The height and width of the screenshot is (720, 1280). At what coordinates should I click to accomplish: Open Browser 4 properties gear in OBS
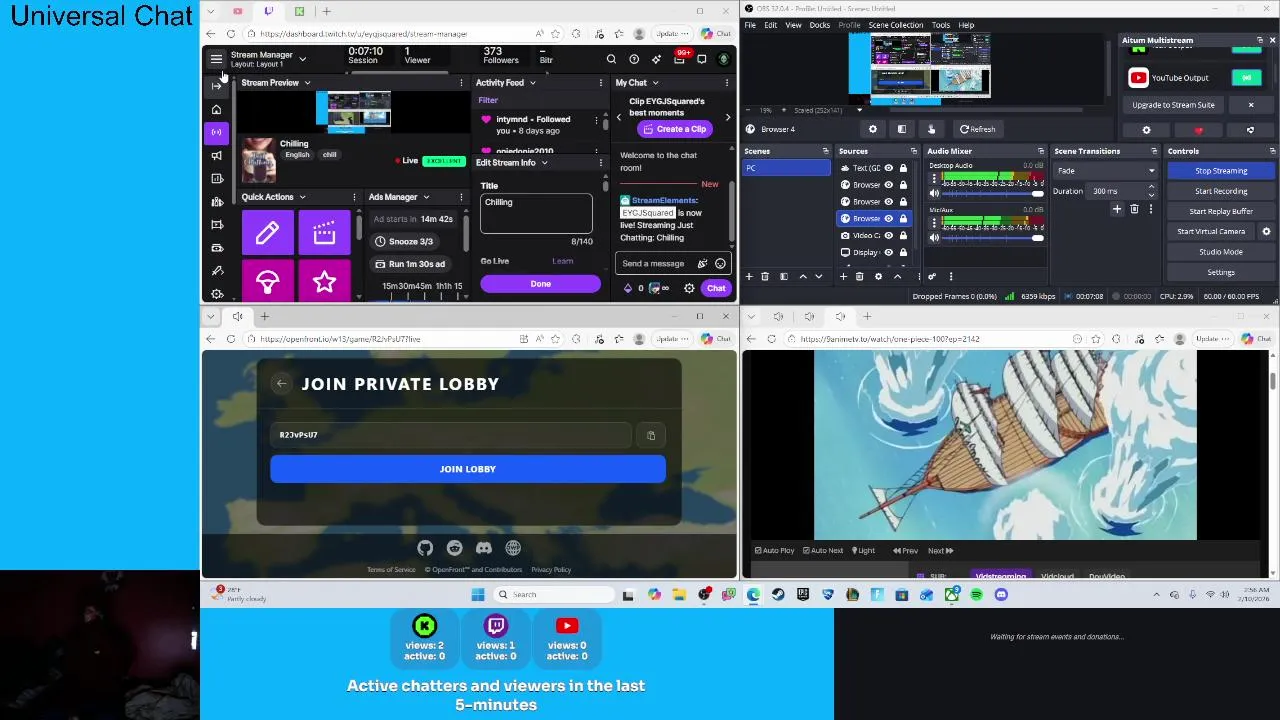873,129
